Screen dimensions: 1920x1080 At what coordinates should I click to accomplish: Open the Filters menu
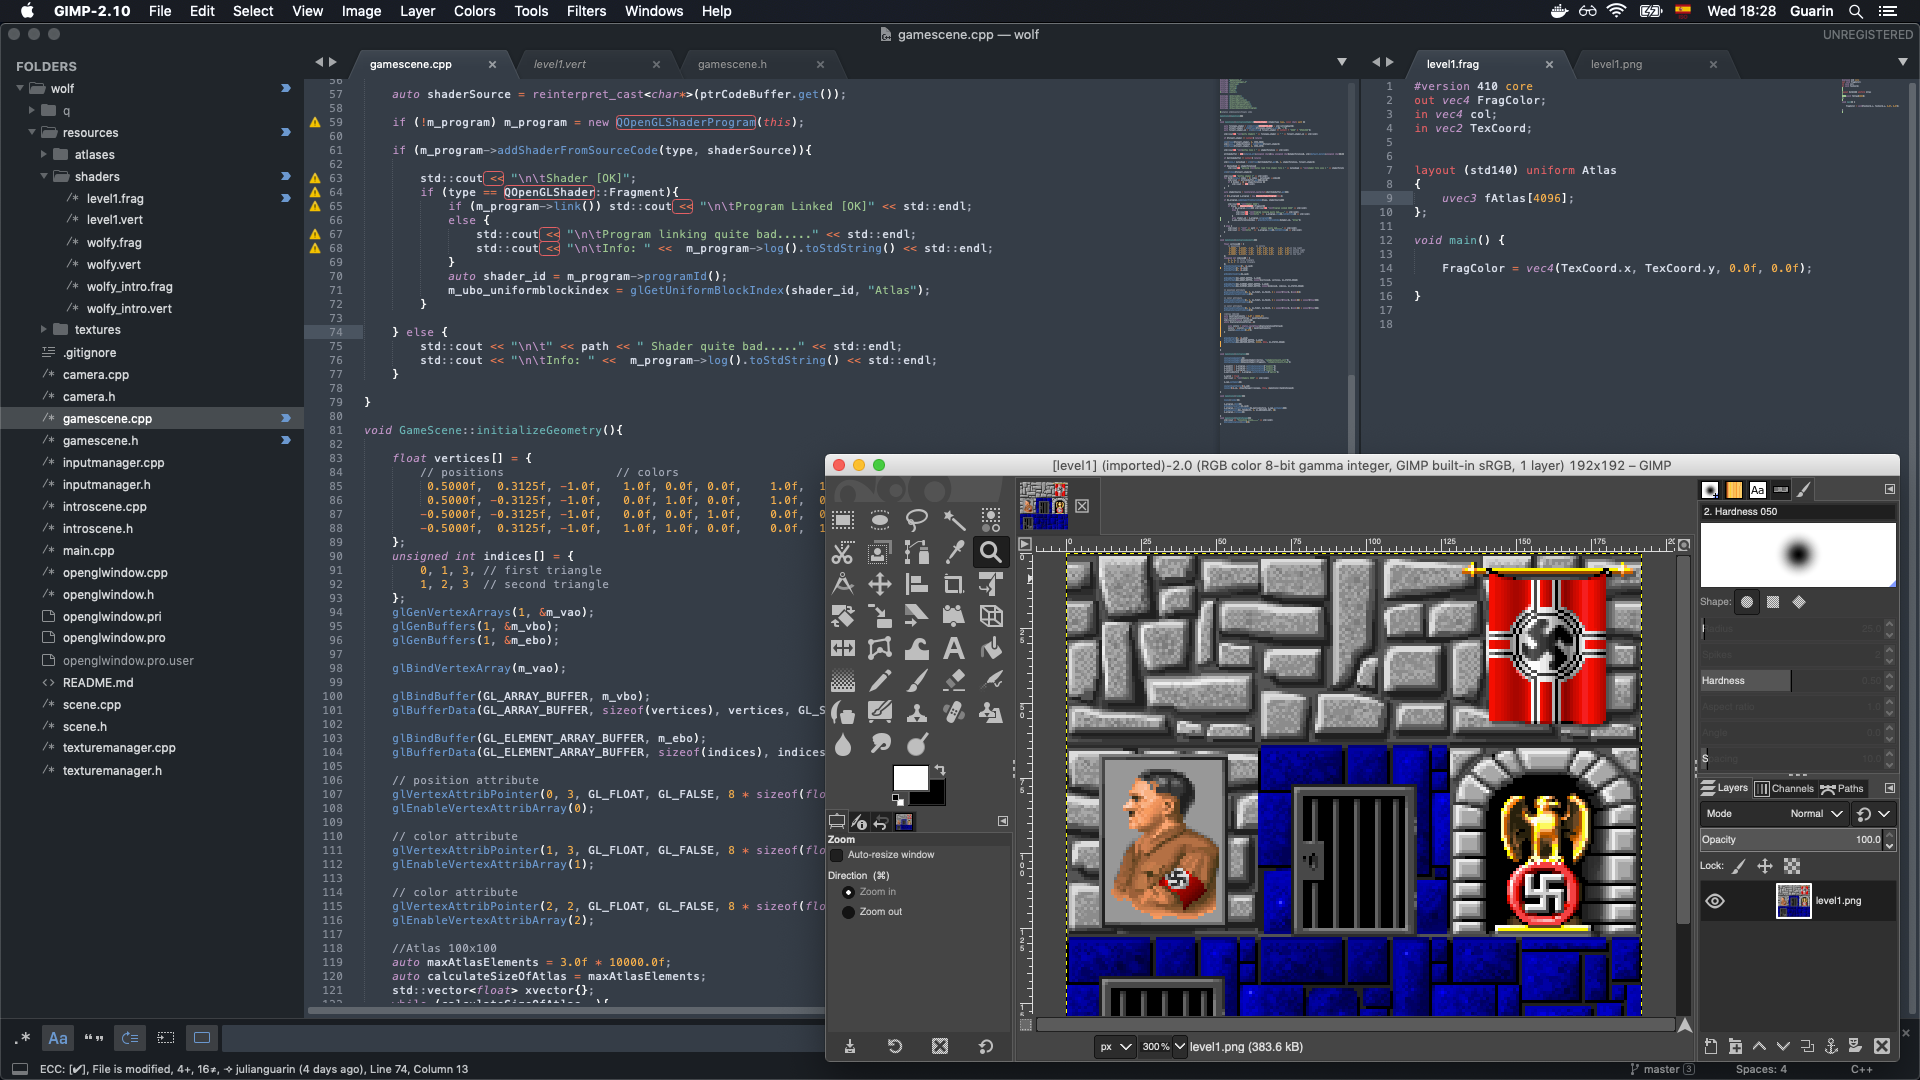586,11
